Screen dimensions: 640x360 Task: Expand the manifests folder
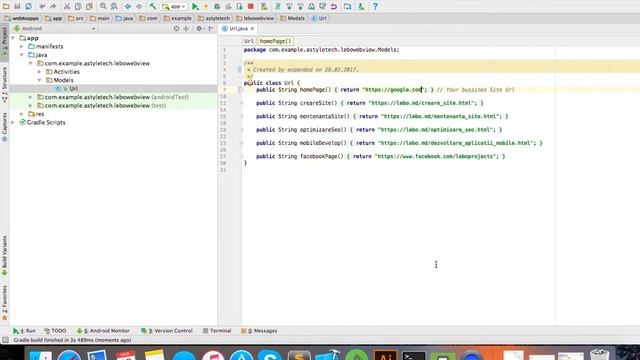pos(22,47)
